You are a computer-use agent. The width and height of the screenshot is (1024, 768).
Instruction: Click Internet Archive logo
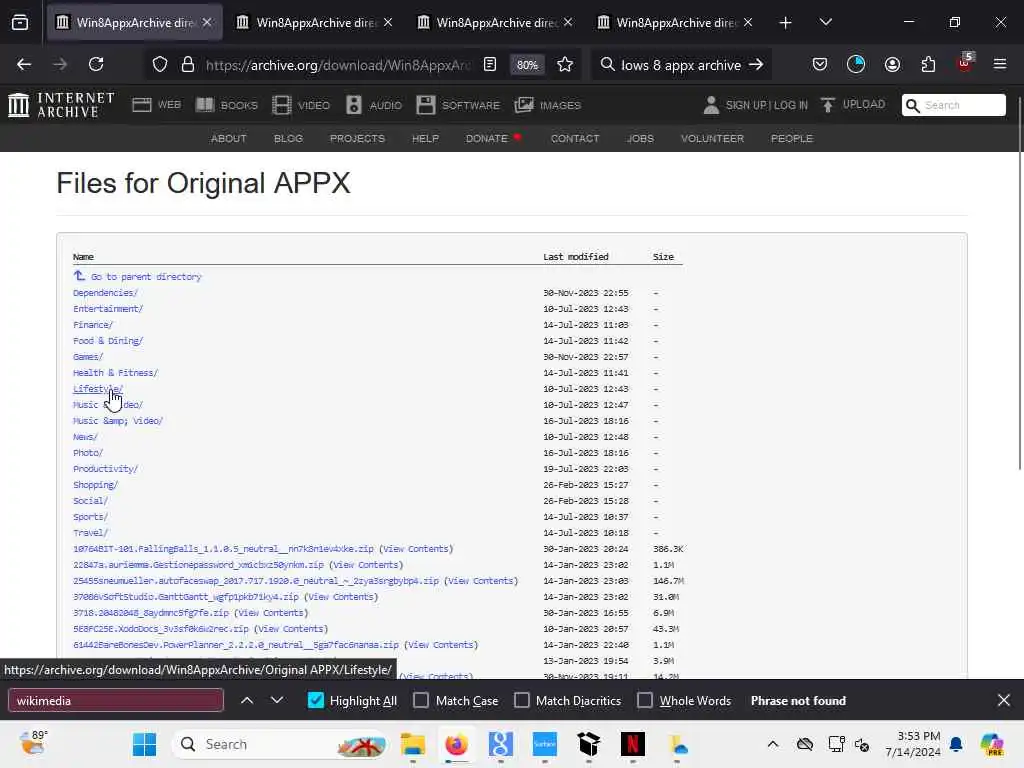[x=61, y=104]
